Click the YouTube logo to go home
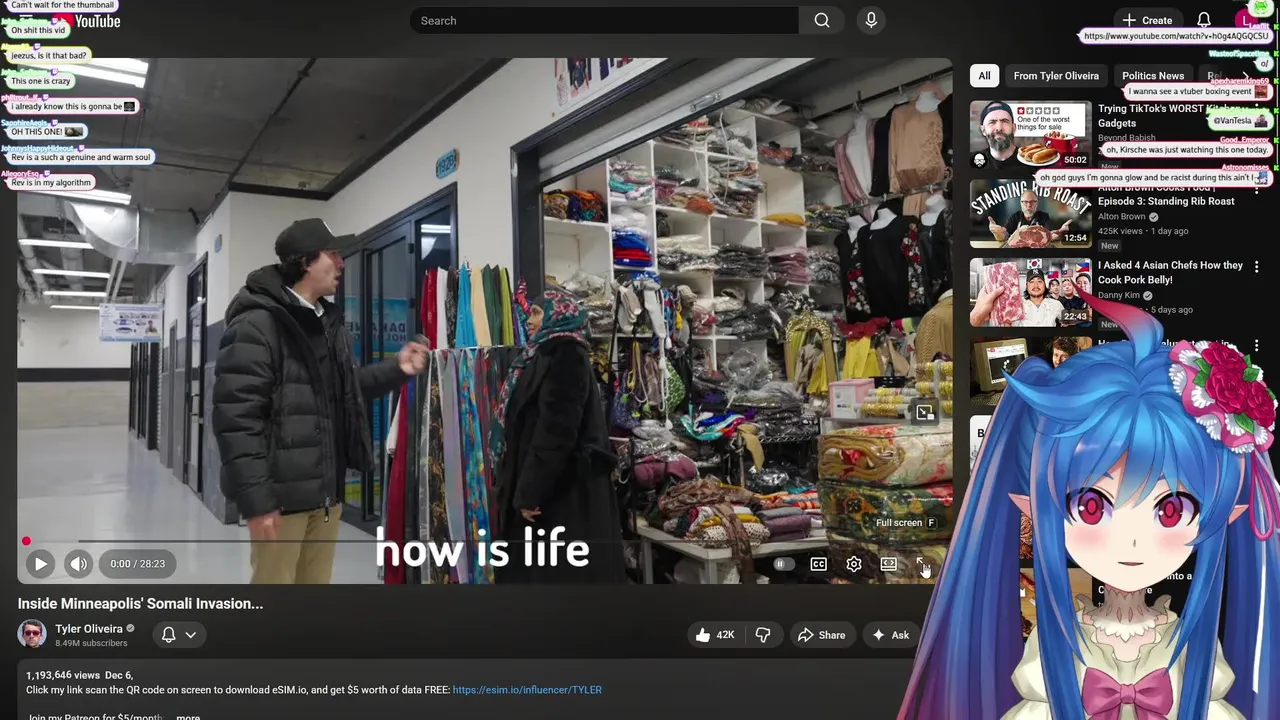The height and width of the screenshot is (720, 1280). [x=85, y=20]
